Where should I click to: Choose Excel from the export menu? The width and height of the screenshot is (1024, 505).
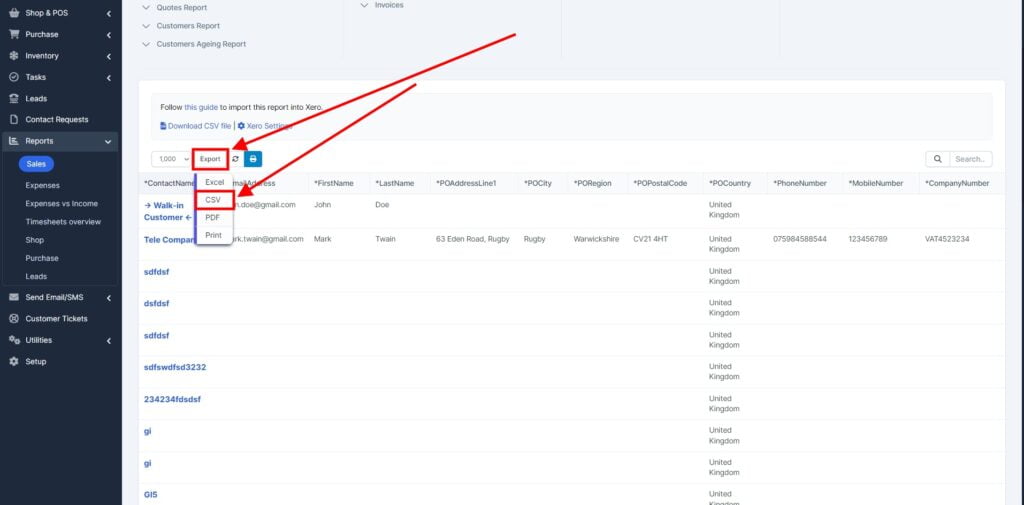(x=214, y=182)
